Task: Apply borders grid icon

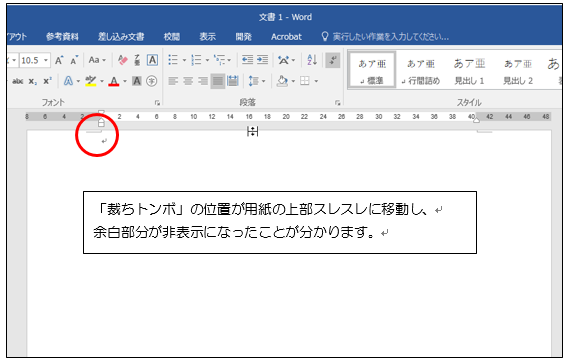Action: 305,81
